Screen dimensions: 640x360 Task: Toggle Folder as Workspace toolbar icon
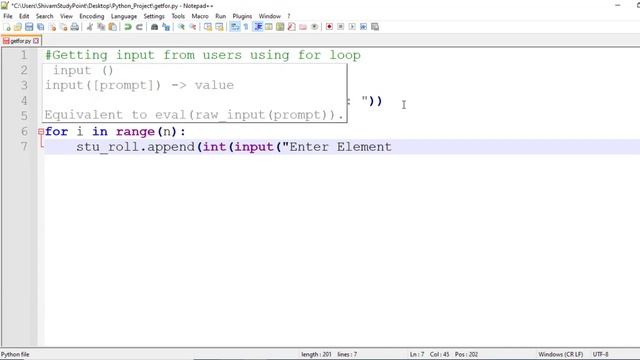(303, 27)
